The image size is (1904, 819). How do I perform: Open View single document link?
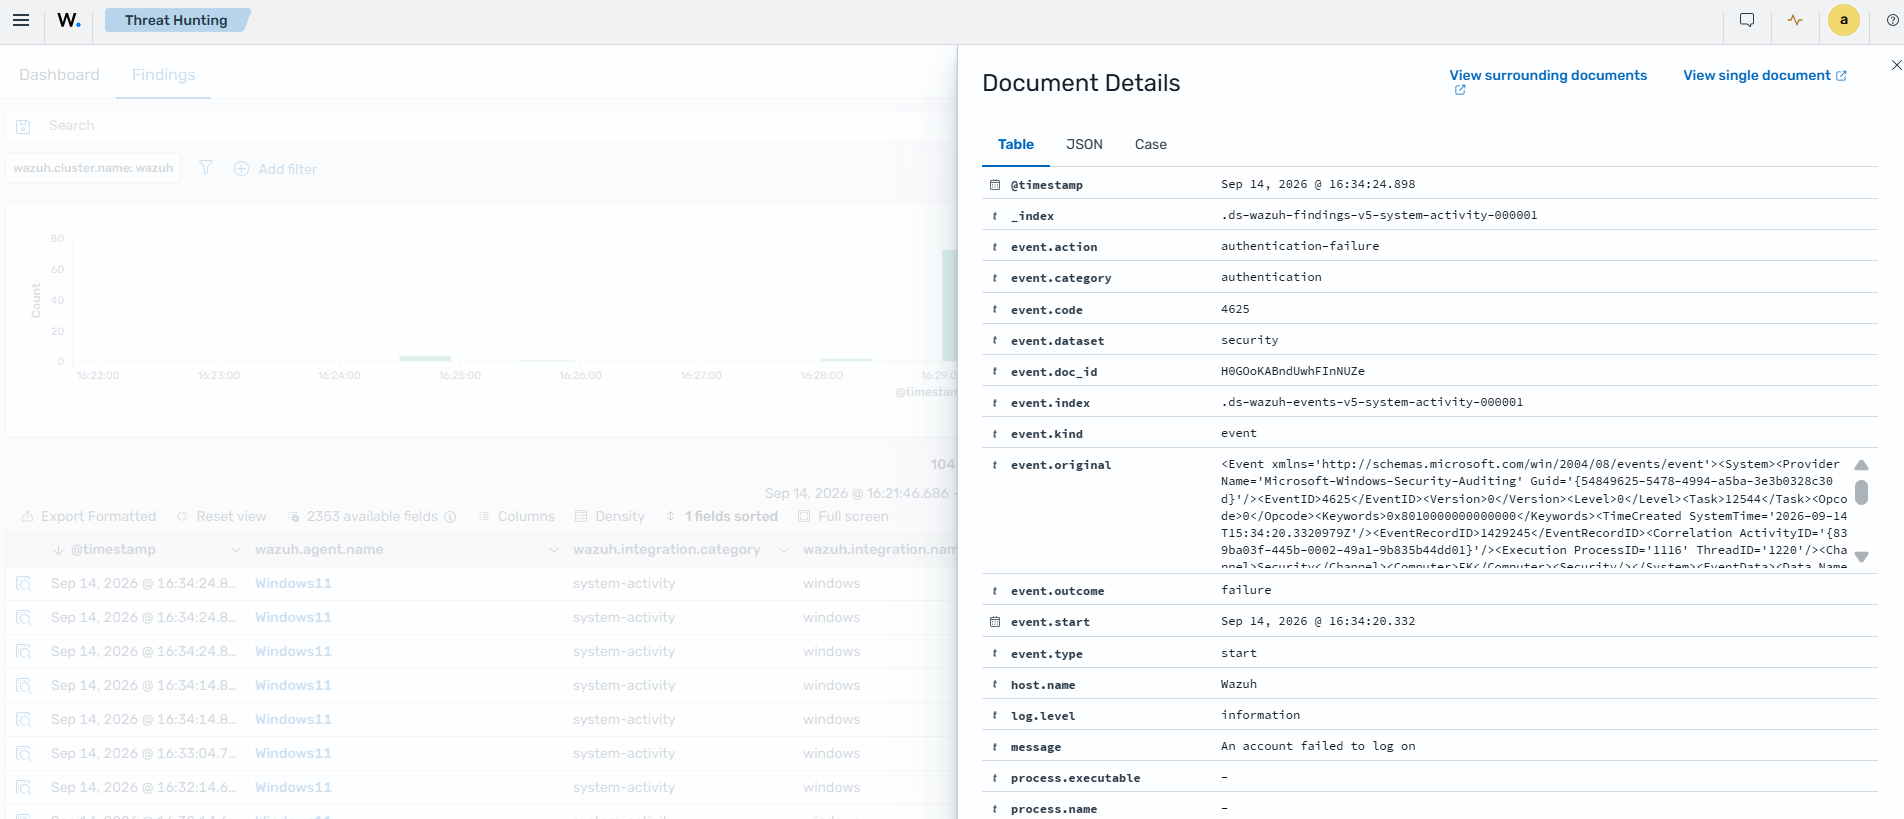(1765, 75)
